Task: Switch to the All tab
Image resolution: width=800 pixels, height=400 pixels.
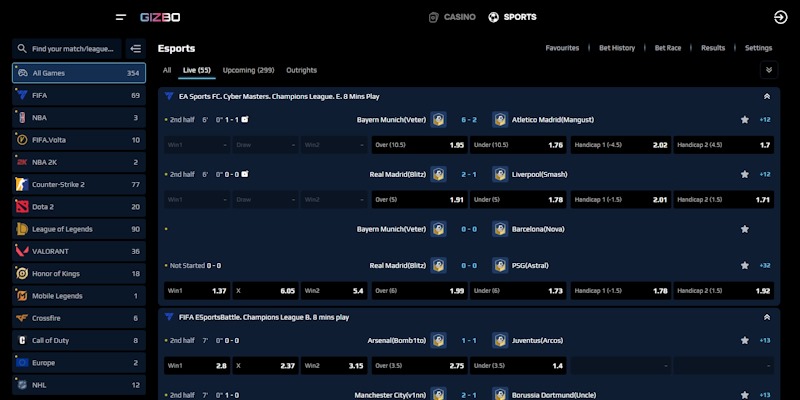Action: point(167,70)
